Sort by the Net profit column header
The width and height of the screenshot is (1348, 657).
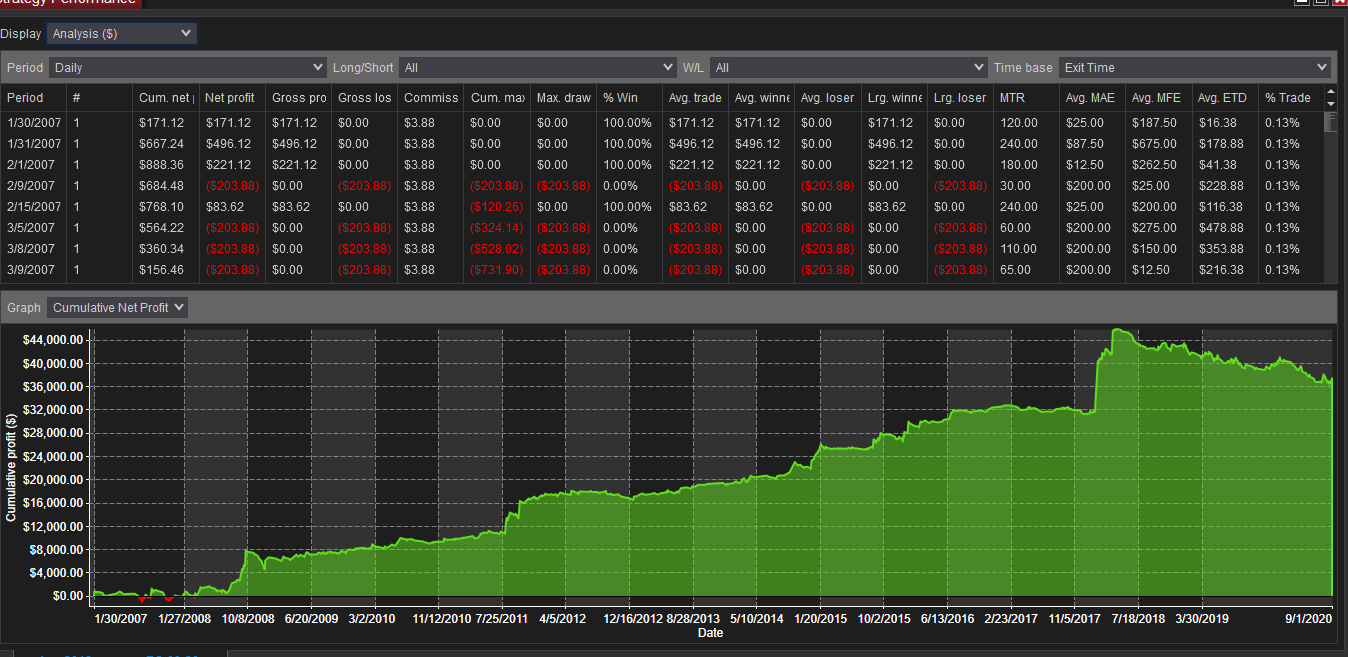tap(231, 98)
